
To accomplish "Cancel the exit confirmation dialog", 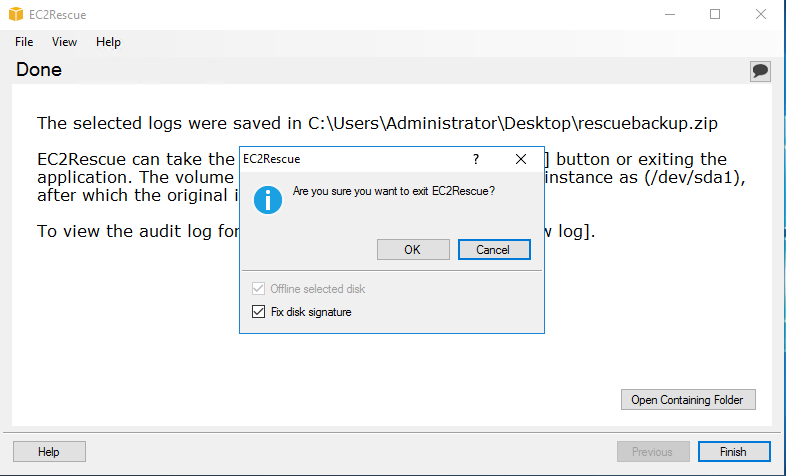I will [494, 250].
